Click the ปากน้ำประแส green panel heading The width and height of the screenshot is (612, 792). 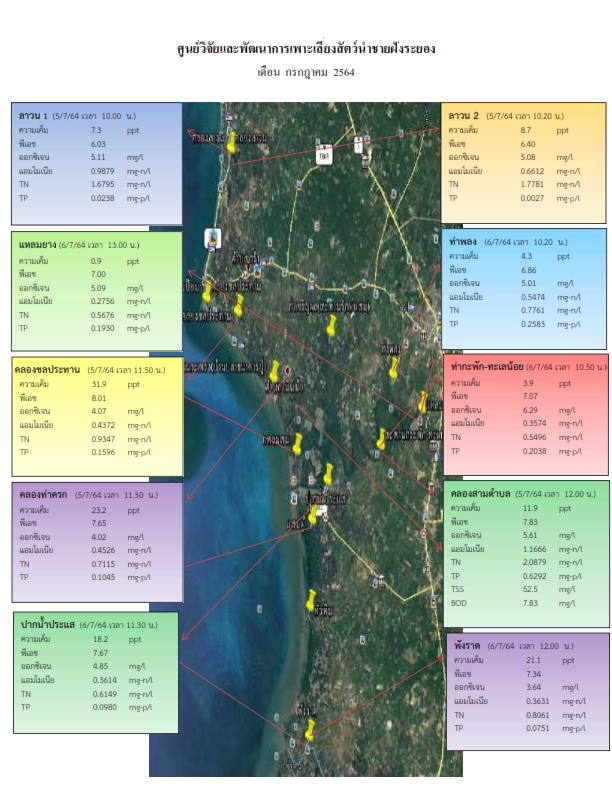point(47,624)
